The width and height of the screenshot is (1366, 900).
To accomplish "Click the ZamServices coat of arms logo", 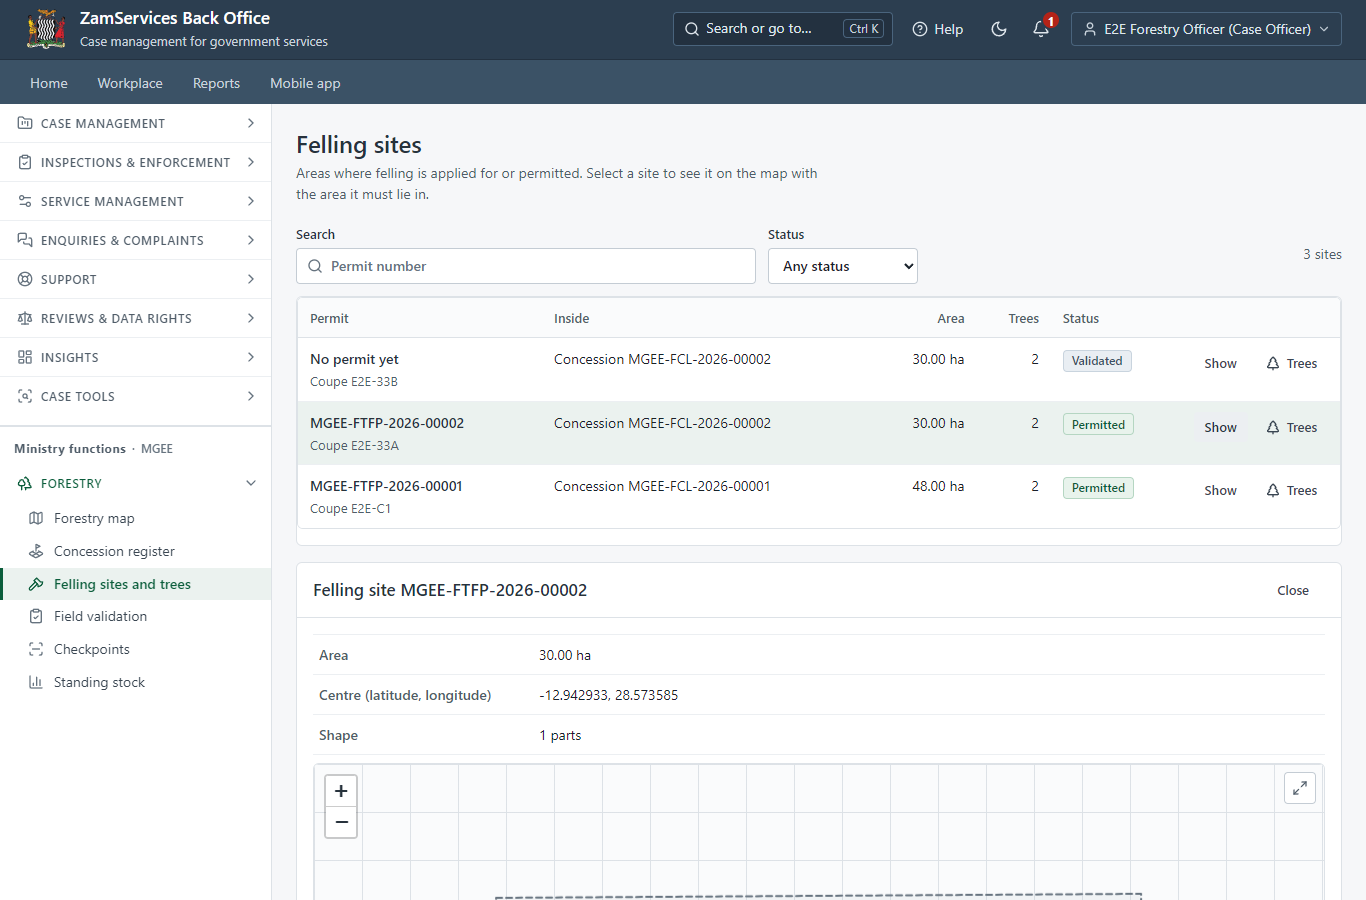I will pyautogui.click(x=46, y=29).
